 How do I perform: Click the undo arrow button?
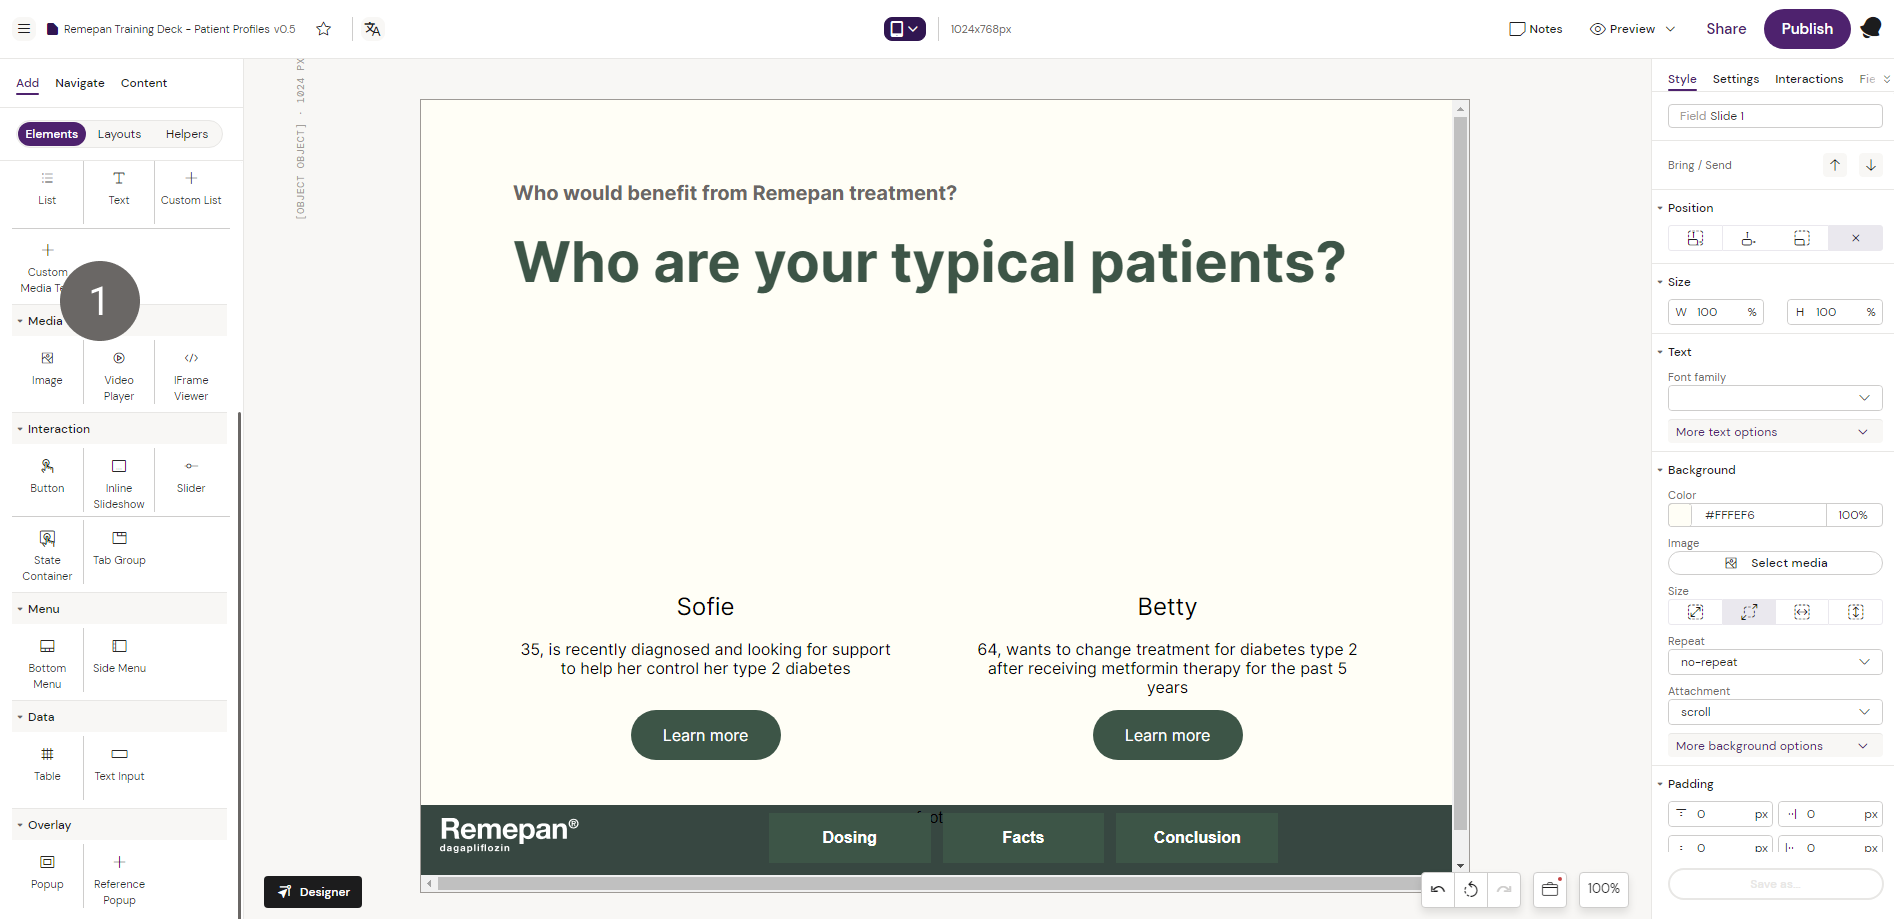(x=1438, y=889)
